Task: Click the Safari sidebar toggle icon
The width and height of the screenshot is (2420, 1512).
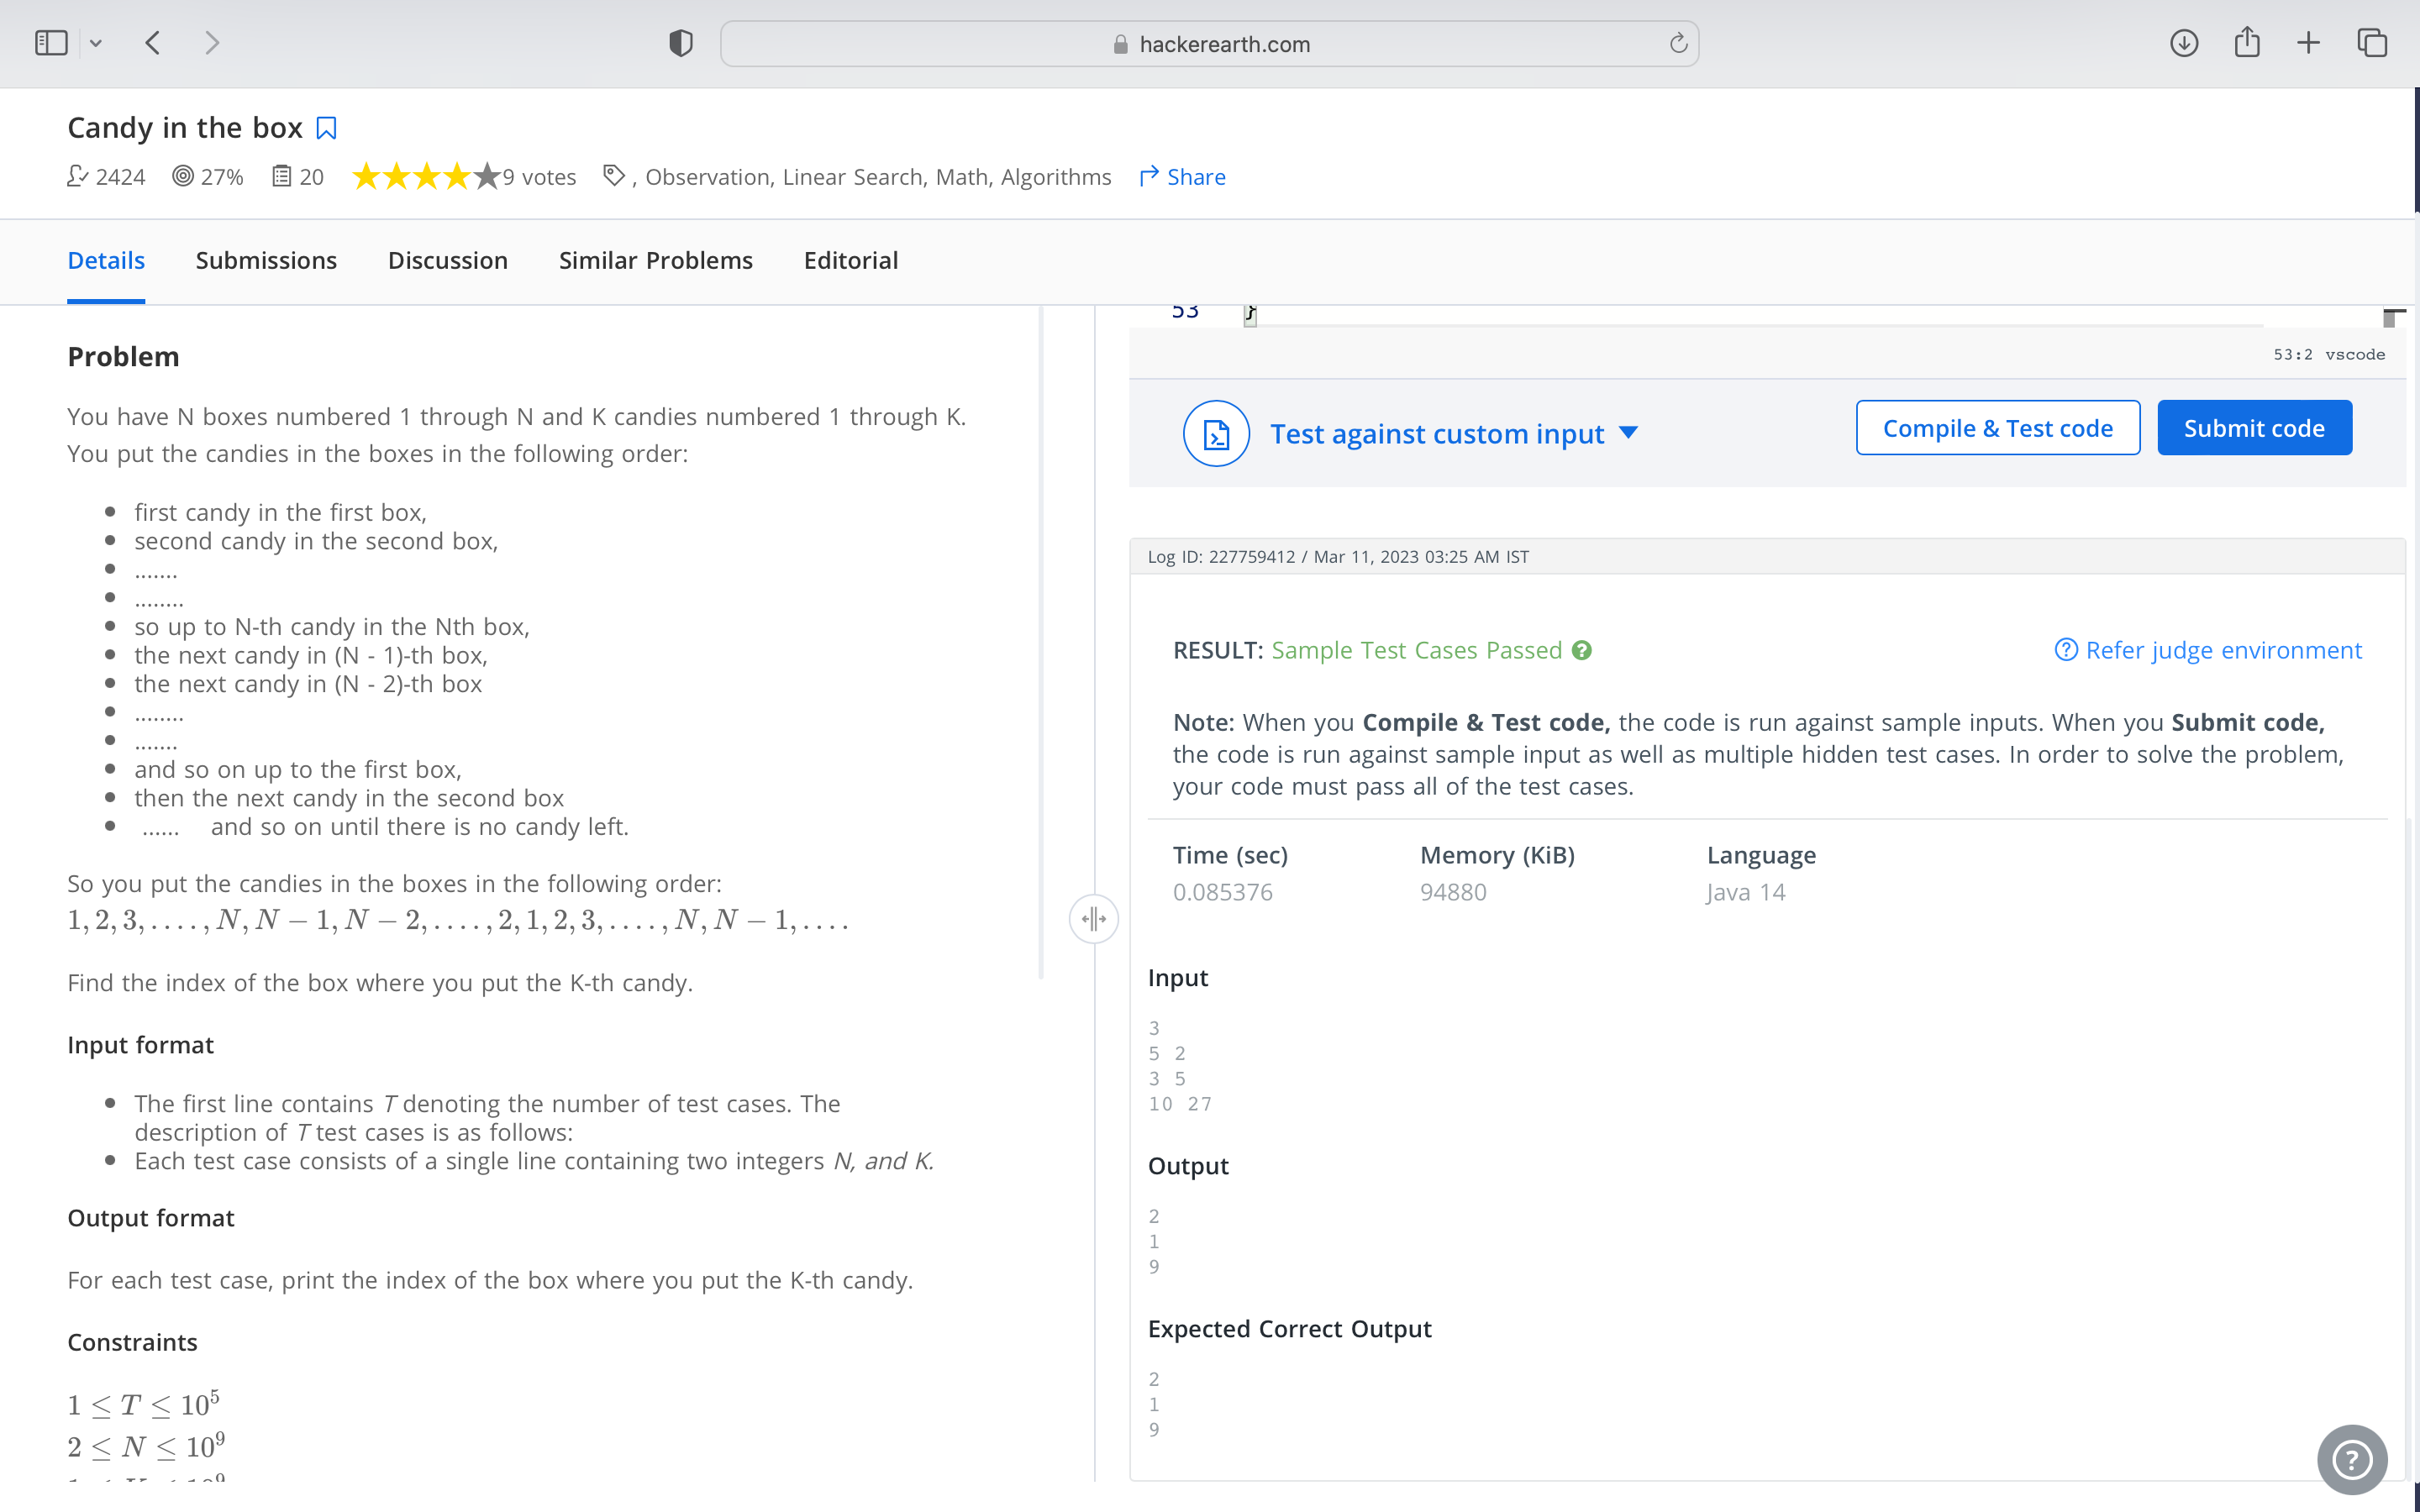Action: 51,43
